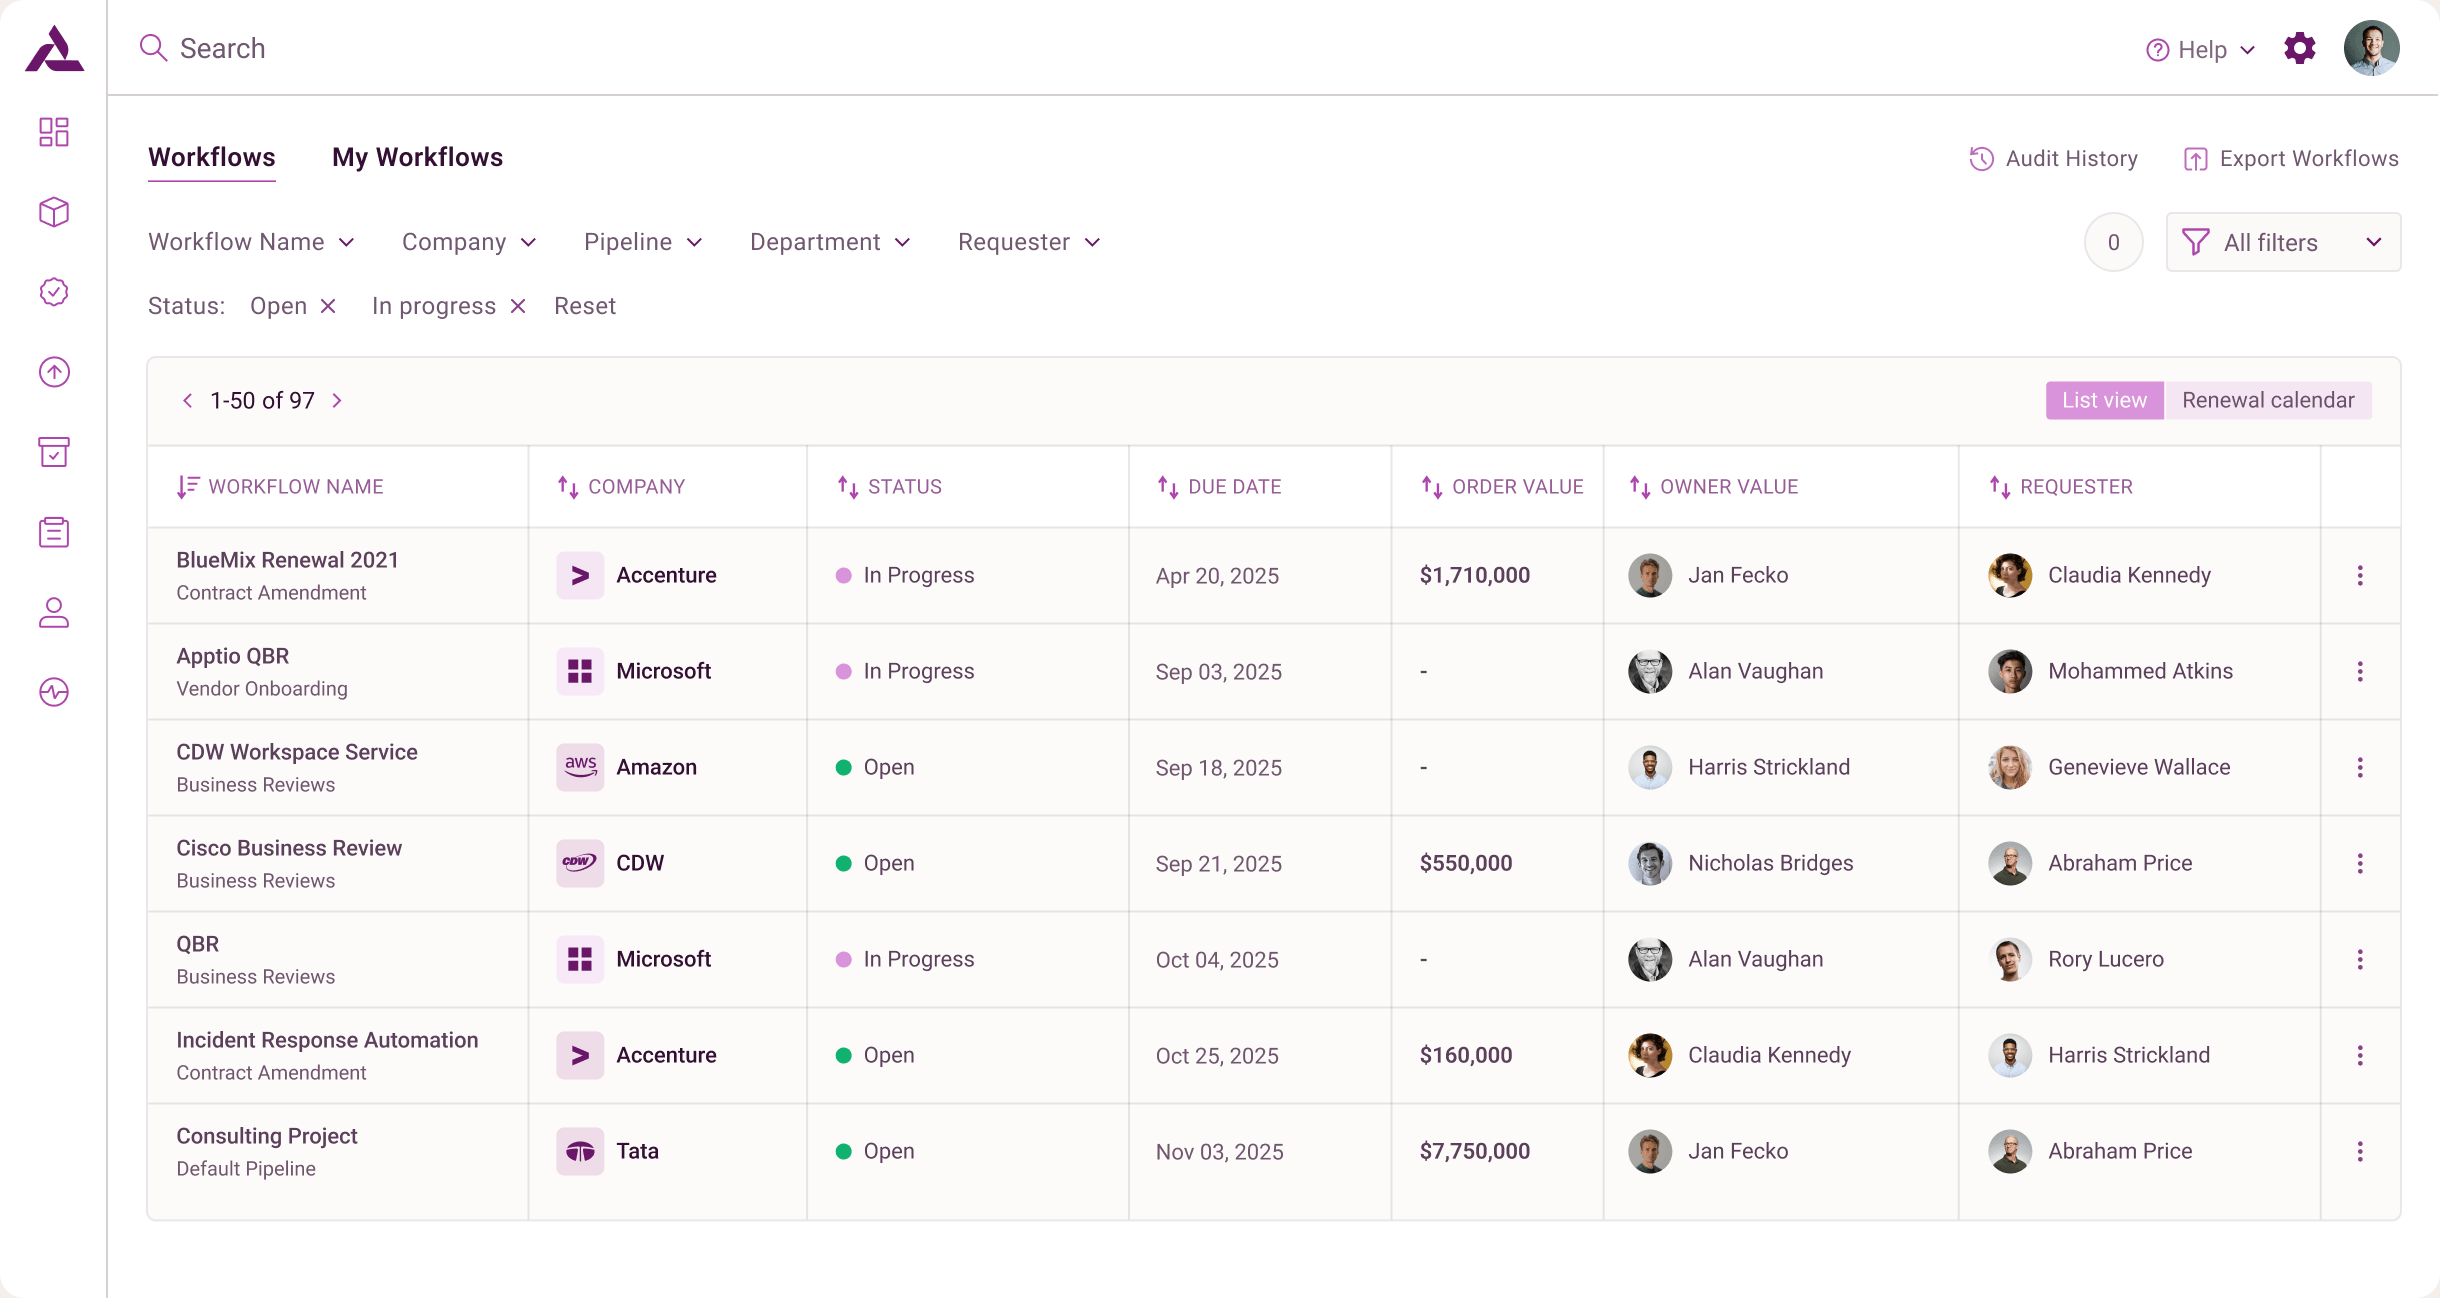Open Audit History
The image size is (2440, 1298).
click(x=2053, y=159)
